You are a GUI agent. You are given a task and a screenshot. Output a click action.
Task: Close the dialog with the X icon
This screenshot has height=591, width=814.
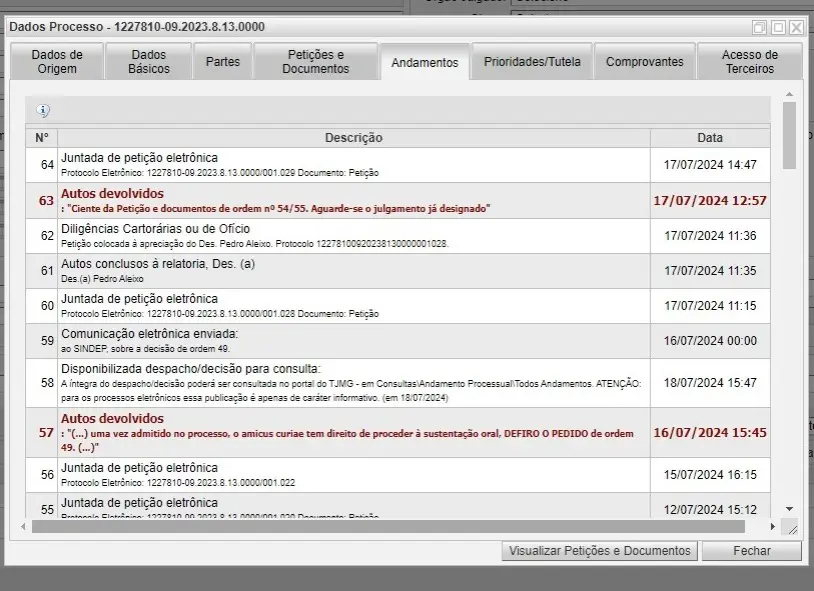click(x=796, y=28)
